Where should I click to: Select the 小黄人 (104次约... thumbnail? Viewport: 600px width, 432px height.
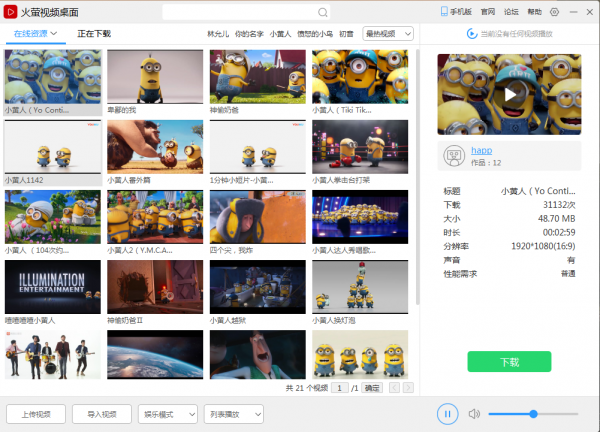click(x=53, y=217)
